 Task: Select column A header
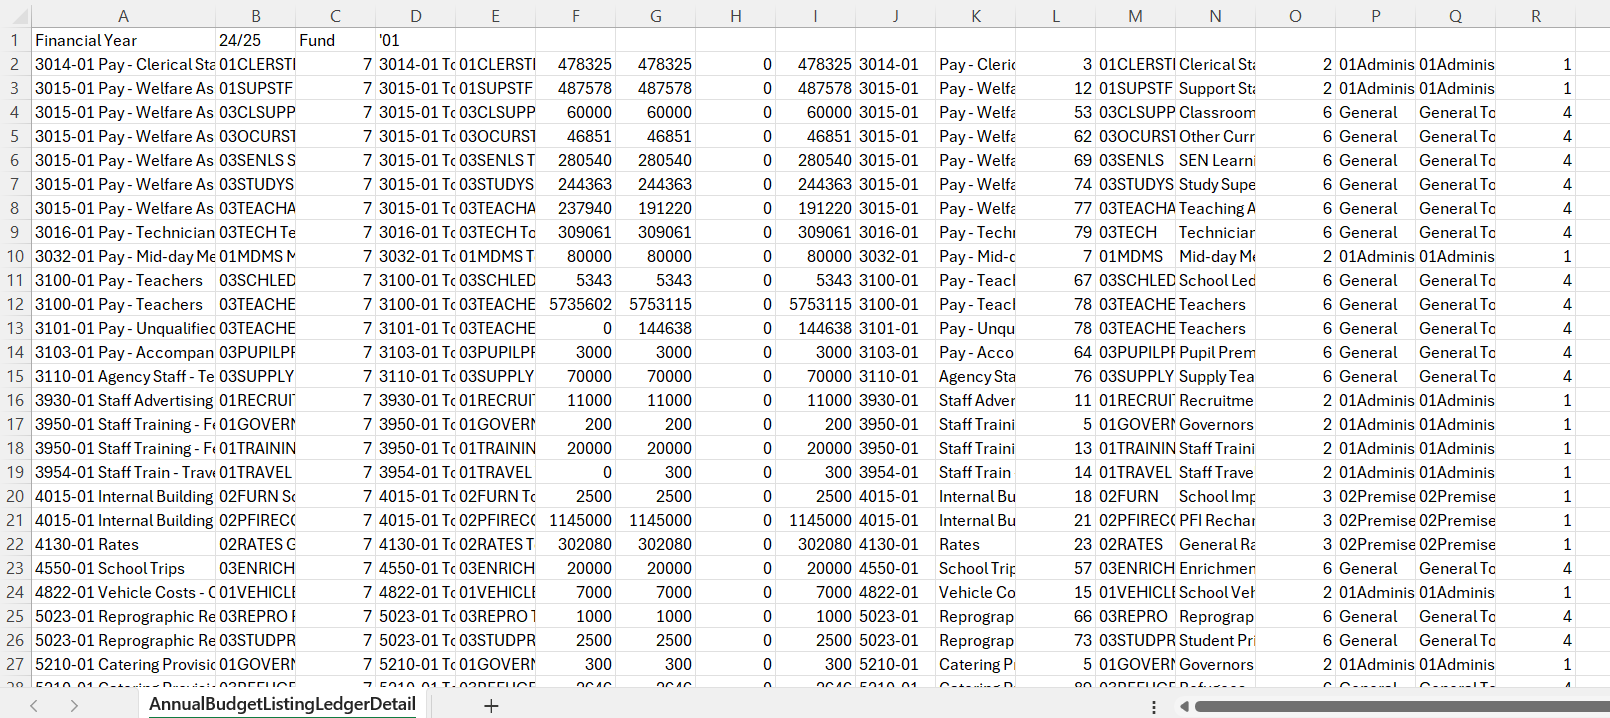pyautogui.click(x=123, y=16)
